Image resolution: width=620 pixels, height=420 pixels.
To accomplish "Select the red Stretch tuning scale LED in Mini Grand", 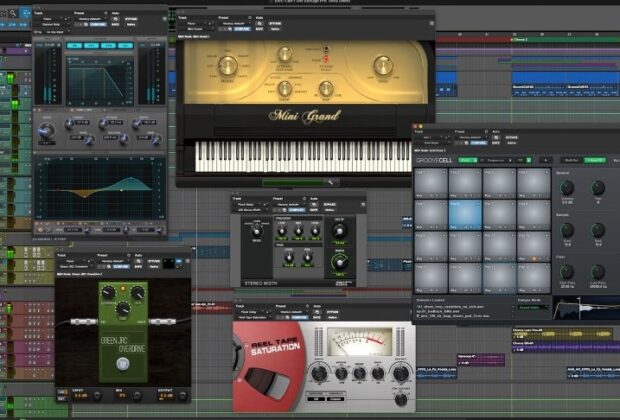I will (x=326, y=59).
